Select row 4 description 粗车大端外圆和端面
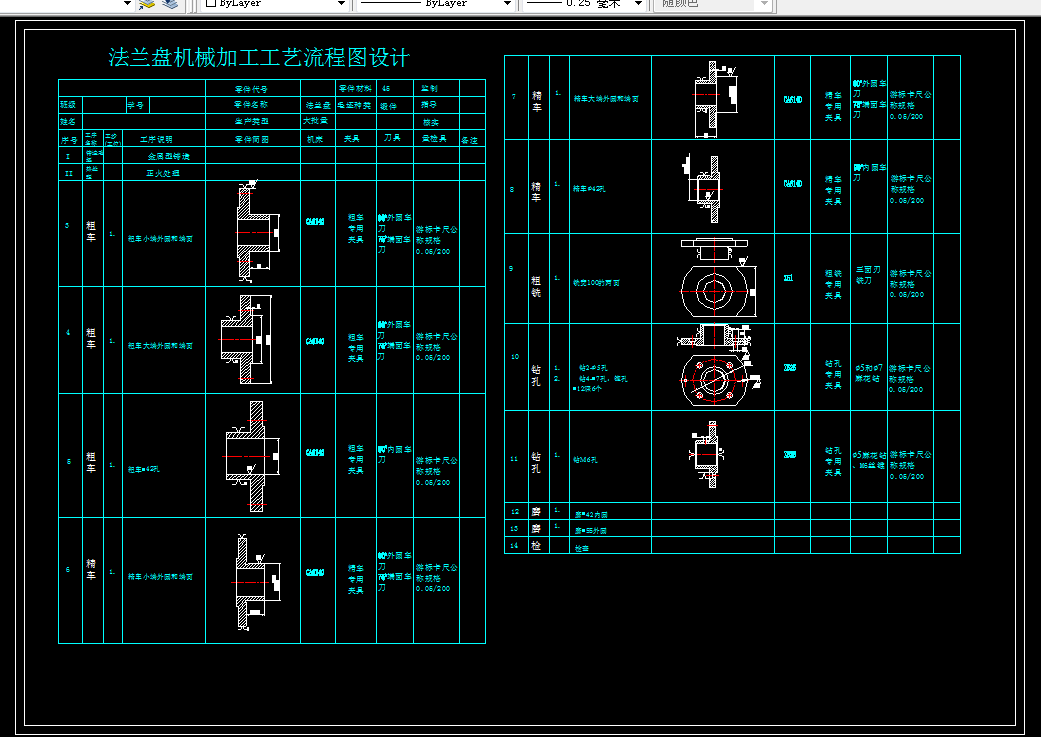This screenshot has width=1041, height=737. click(x=161, y=346)
